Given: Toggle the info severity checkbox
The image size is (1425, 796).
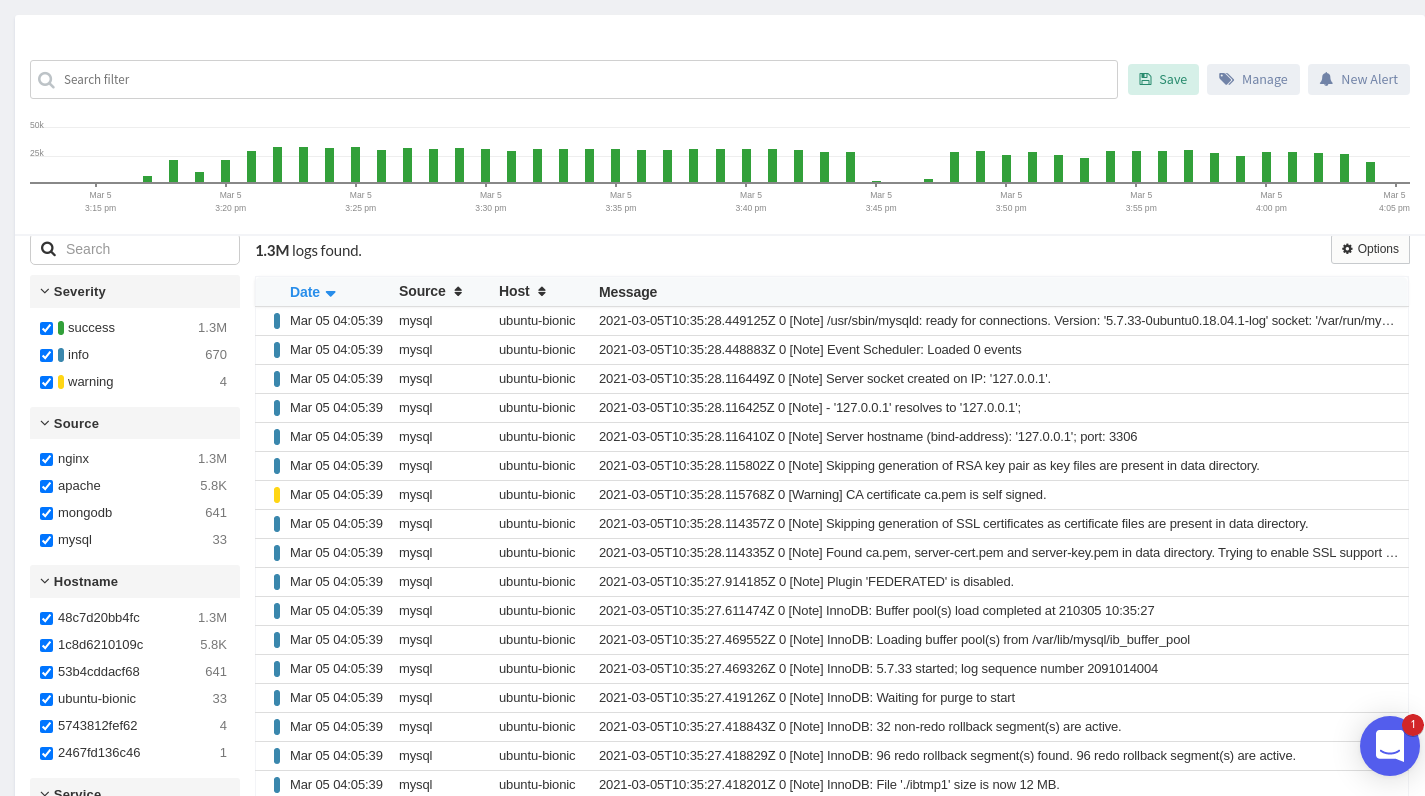Looking at the screenshot, I should (46, 355).
